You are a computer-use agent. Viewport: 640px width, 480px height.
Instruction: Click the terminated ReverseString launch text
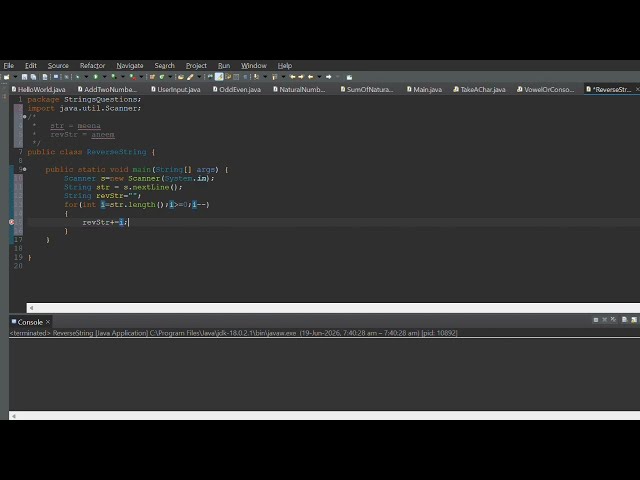[233, 333]
